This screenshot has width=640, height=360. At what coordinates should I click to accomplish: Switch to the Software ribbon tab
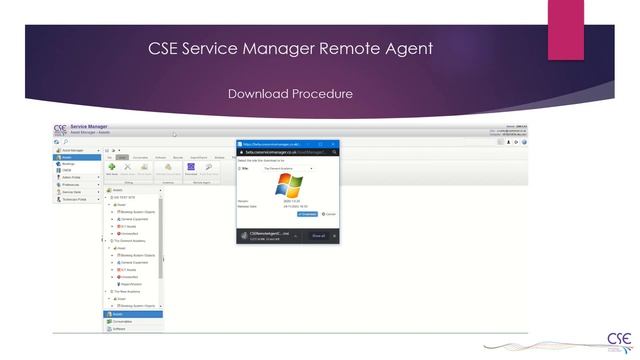point(160,158)
